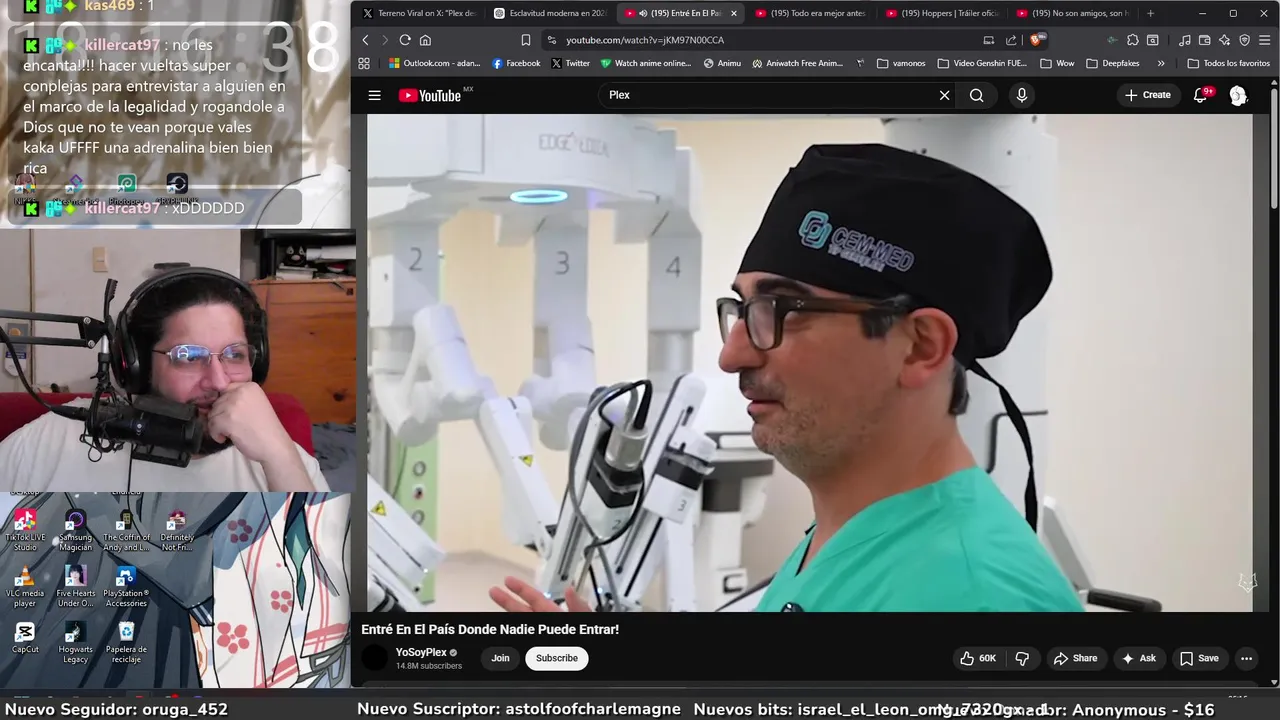Image resolution: width=1280 pixels, height=720 pixels.
Task: Switch to Hoppers Tráiler tab
Action: [x=941, y=13]
